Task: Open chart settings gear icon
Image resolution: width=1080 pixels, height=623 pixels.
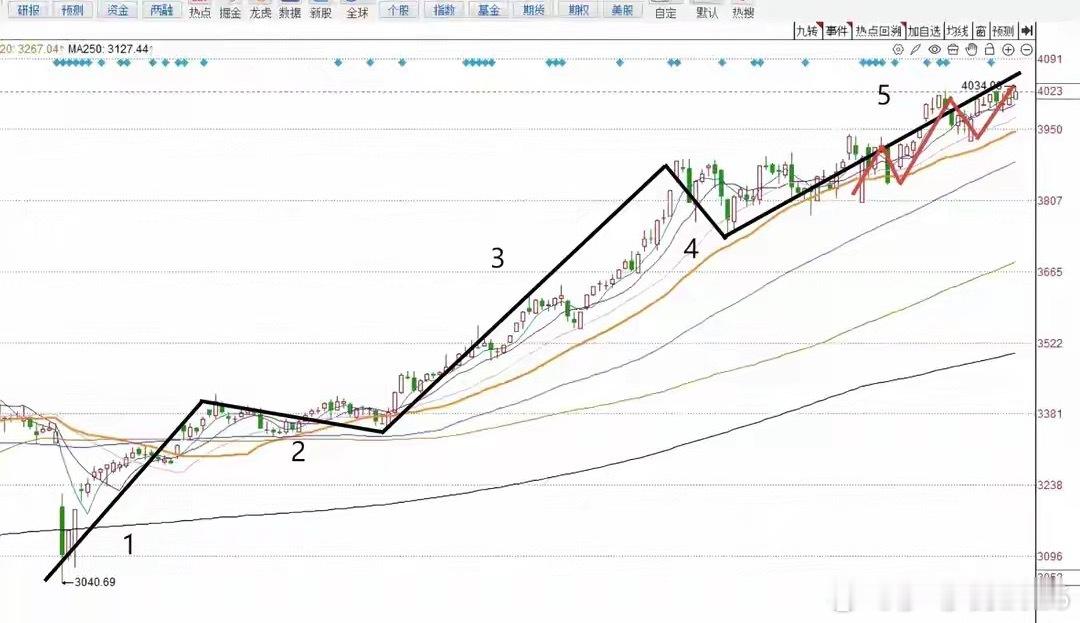Action: click(x=897, y=50)
